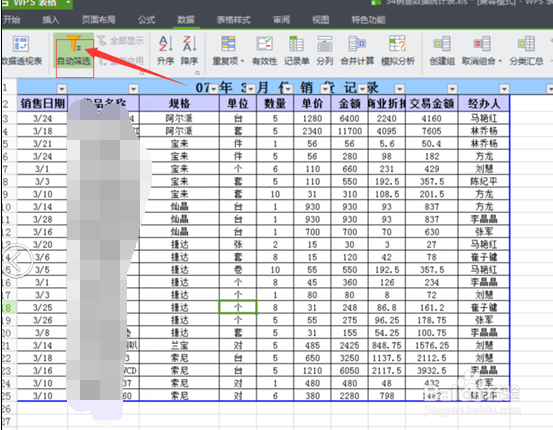
Task: Click row header 27
Action: [x=7, y=422]
